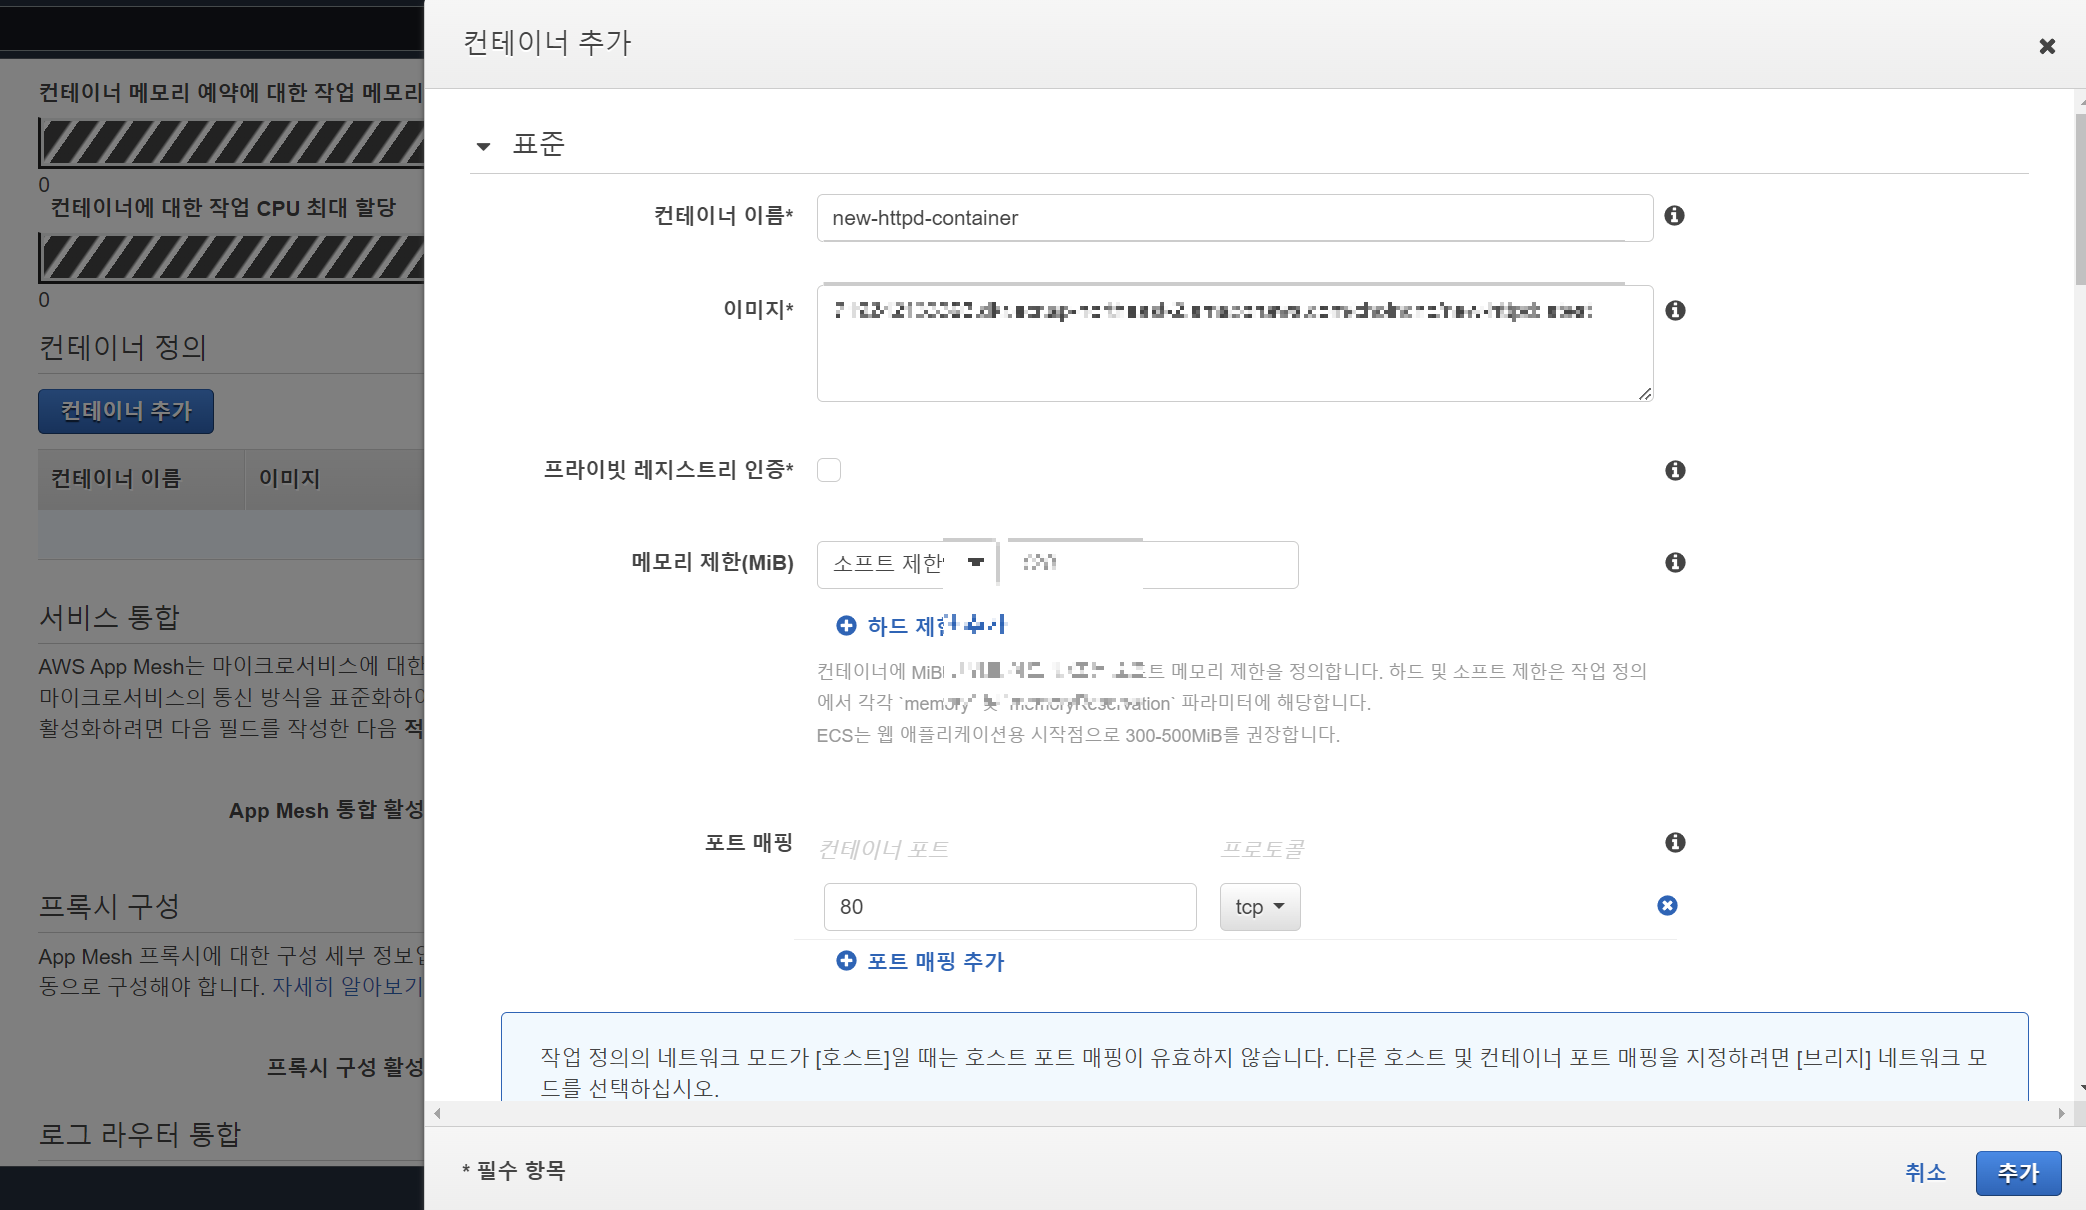Click info icon for private registry authentication

coord(1675,470)
